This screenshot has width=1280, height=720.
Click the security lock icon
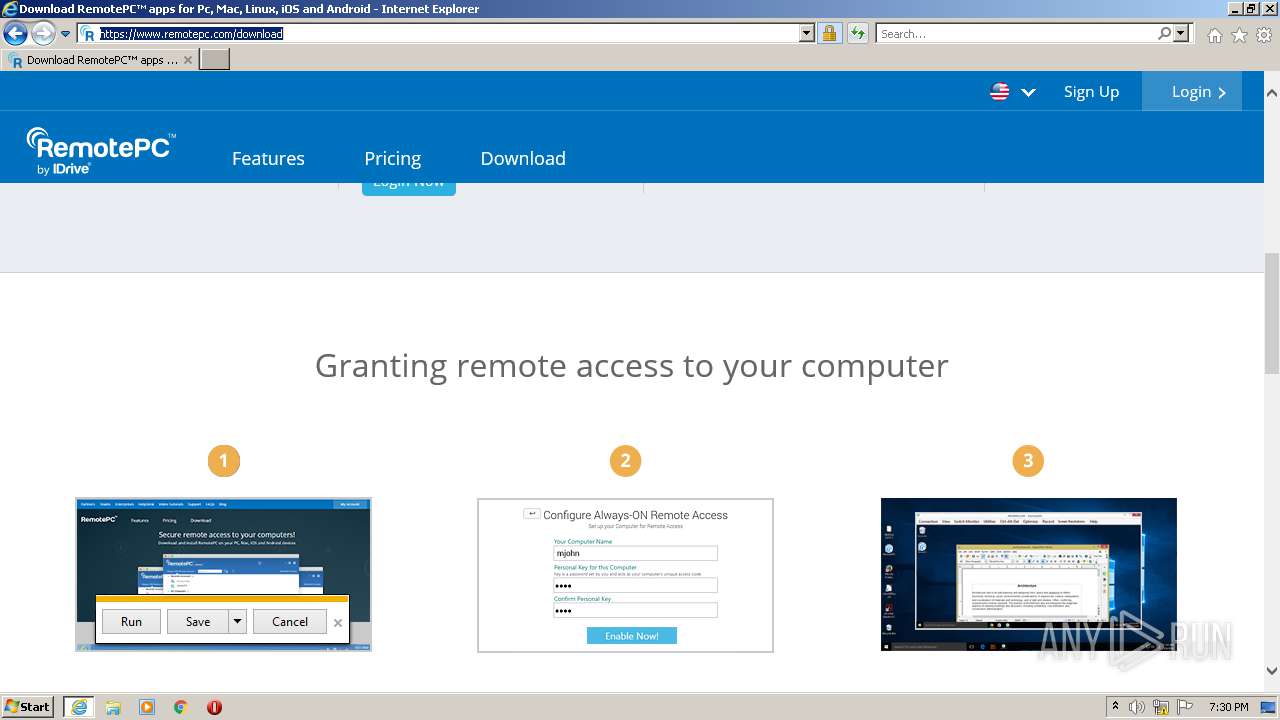[829, 33]
